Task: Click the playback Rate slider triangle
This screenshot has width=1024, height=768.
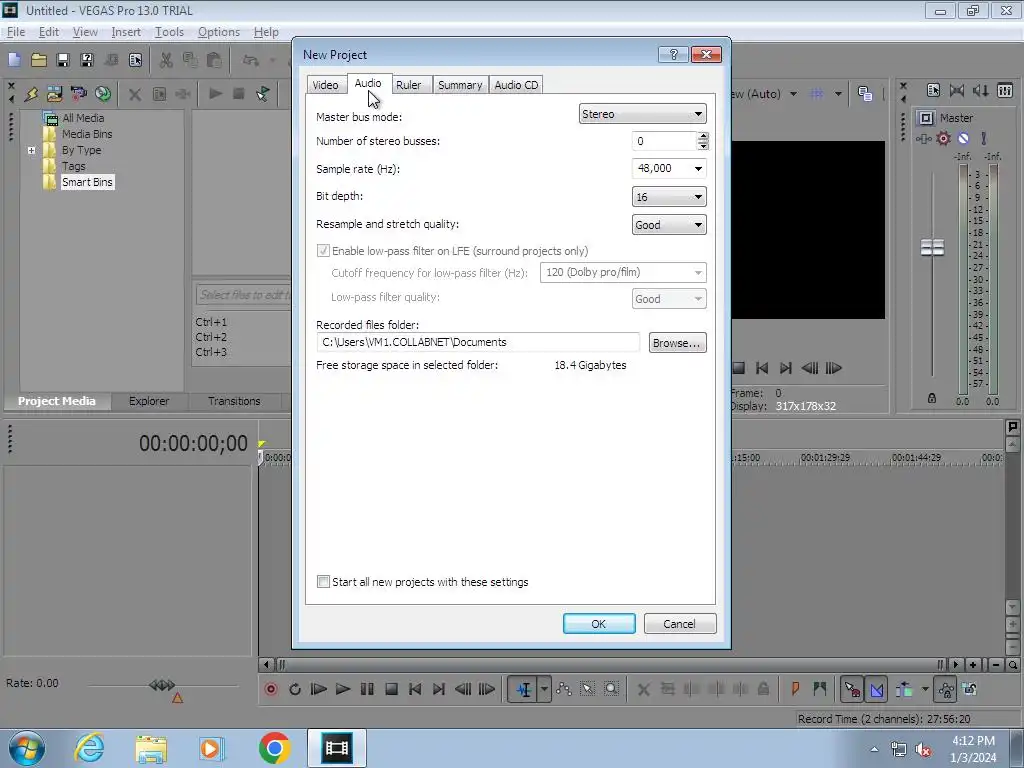Action: [177, 698]
